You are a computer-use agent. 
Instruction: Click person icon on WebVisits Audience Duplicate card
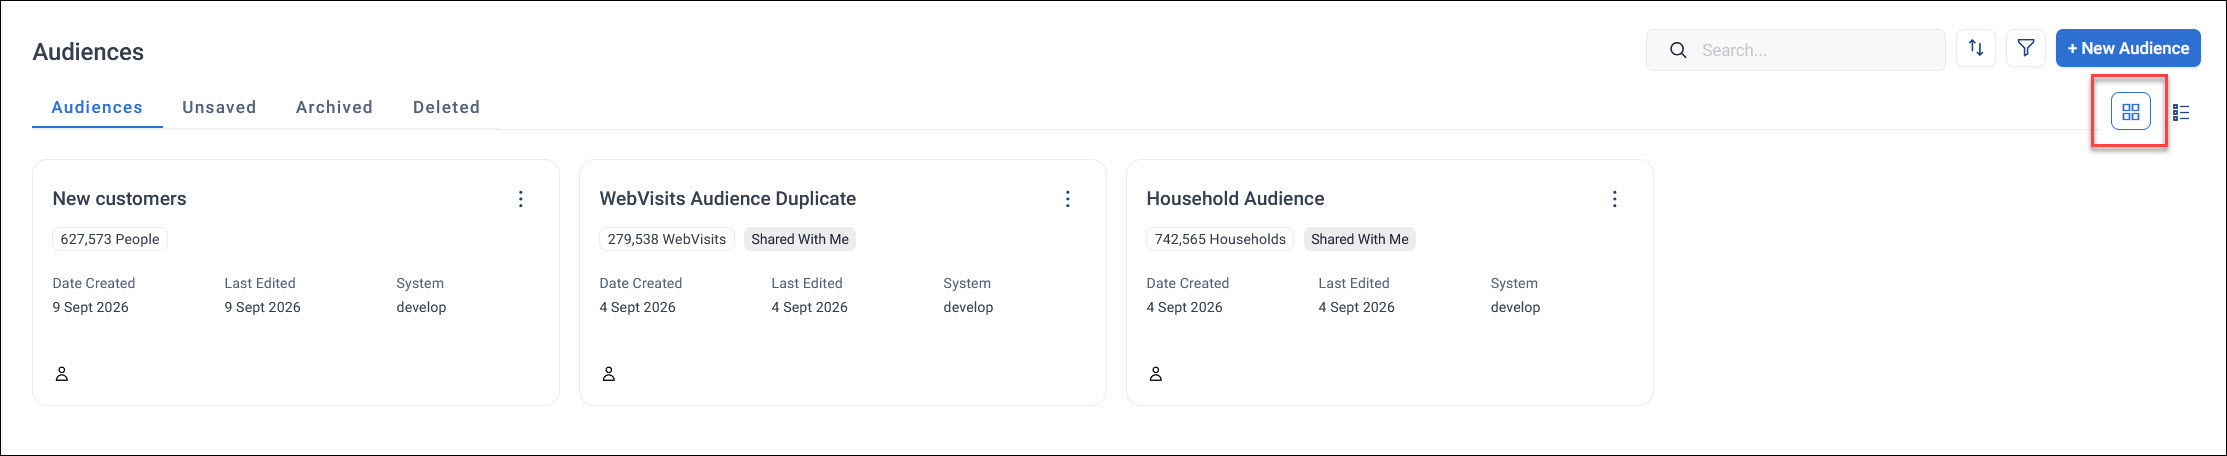609,374
